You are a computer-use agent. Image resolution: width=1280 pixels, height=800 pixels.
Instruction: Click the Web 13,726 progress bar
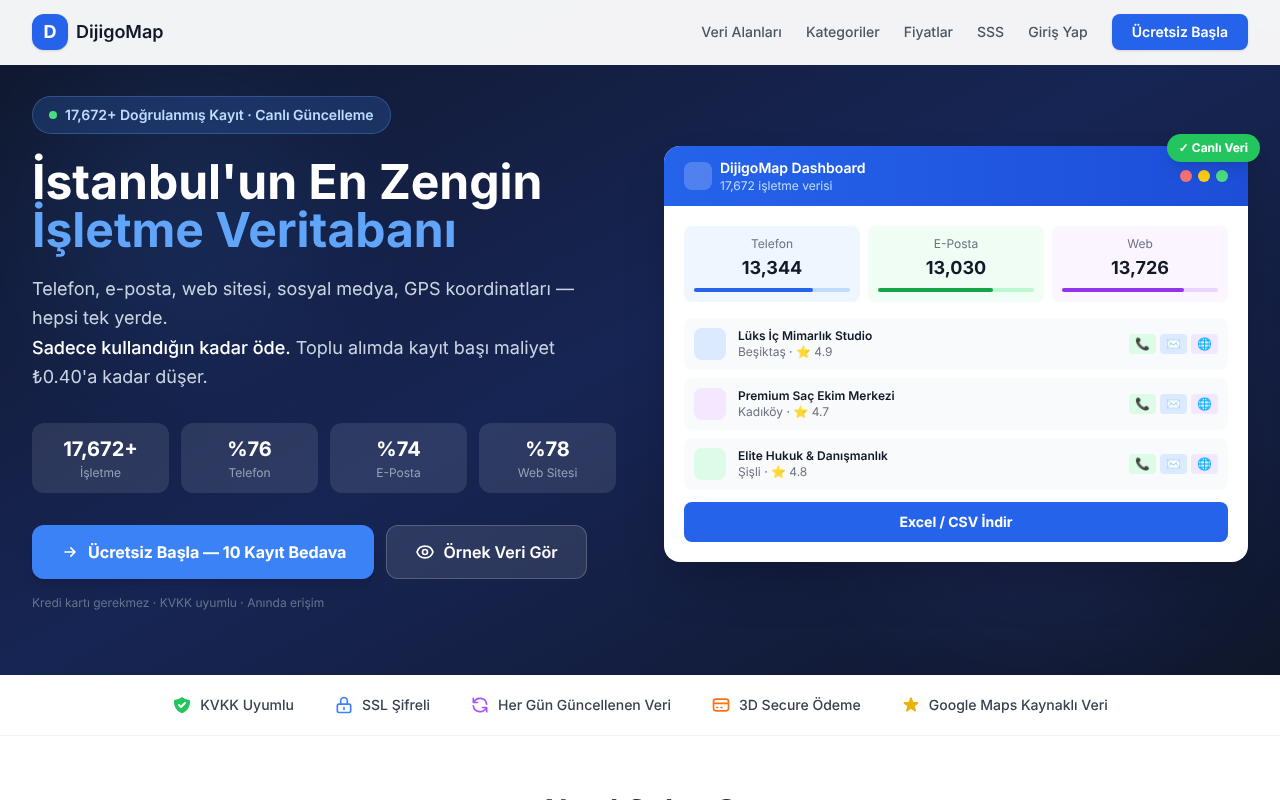pos(1140,290)
